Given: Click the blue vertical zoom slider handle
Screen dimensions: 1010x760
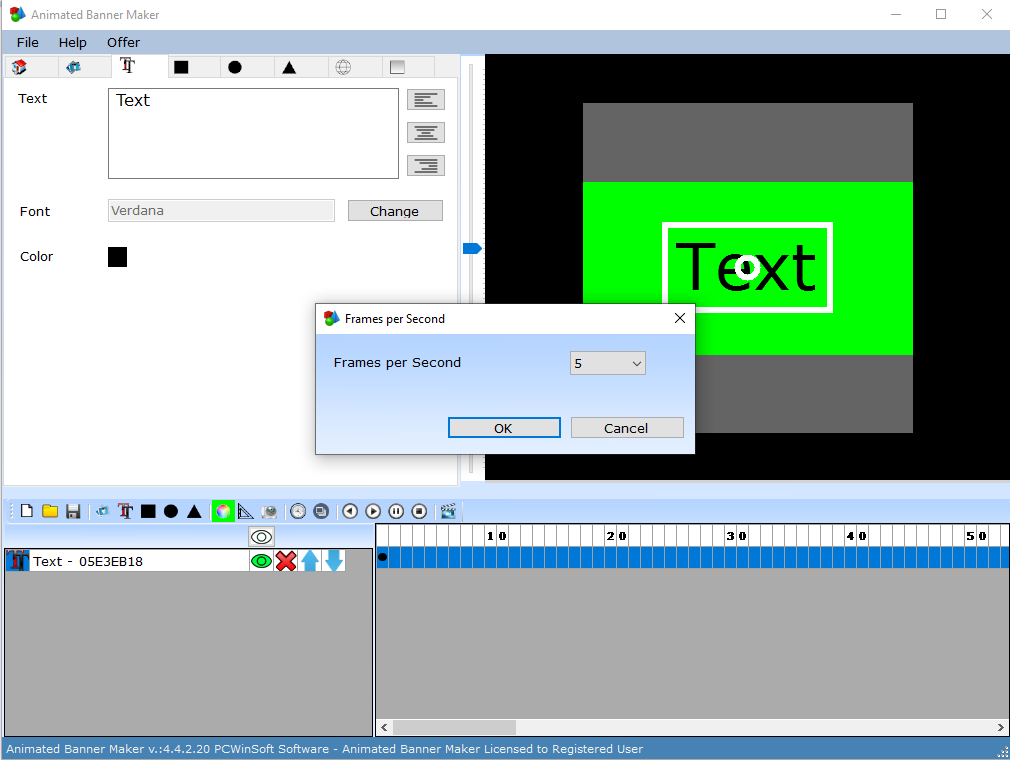Looking at the screenshot, I should tap(472, 249).
